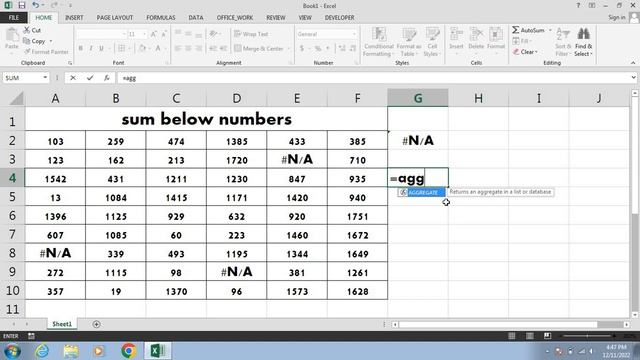
Task: Click the Undo arrow icon
Action: pyautogui.click(x=36, y=5)
